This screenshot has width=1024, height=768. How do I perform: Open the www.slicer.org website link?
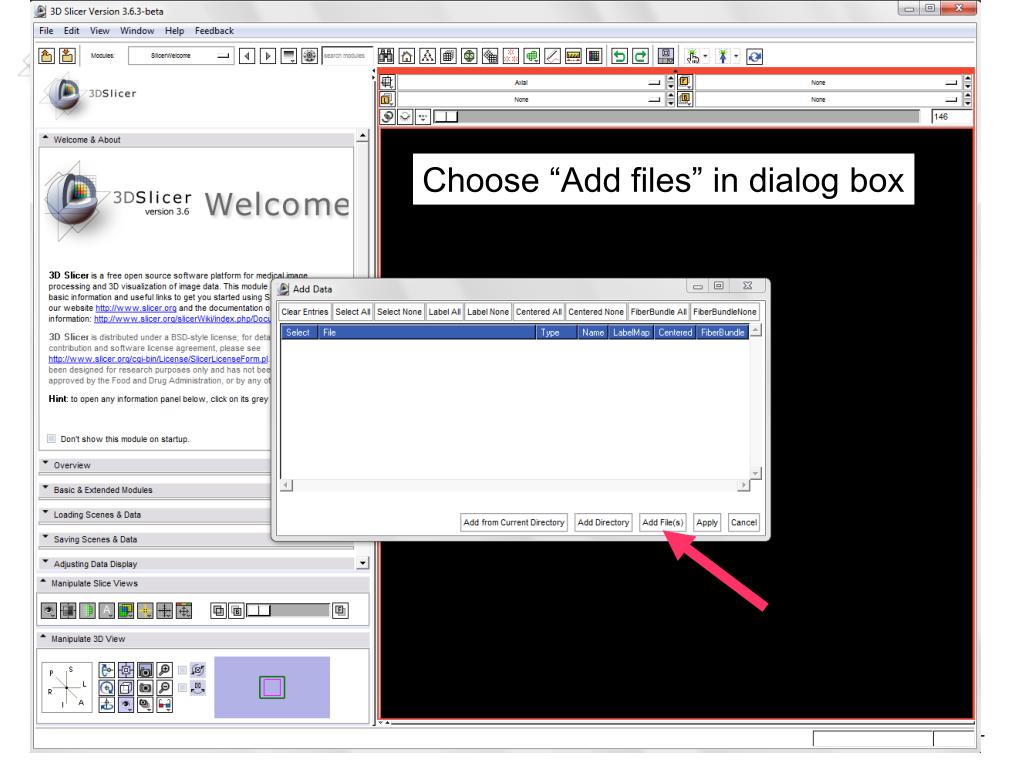tap(136, 308)
